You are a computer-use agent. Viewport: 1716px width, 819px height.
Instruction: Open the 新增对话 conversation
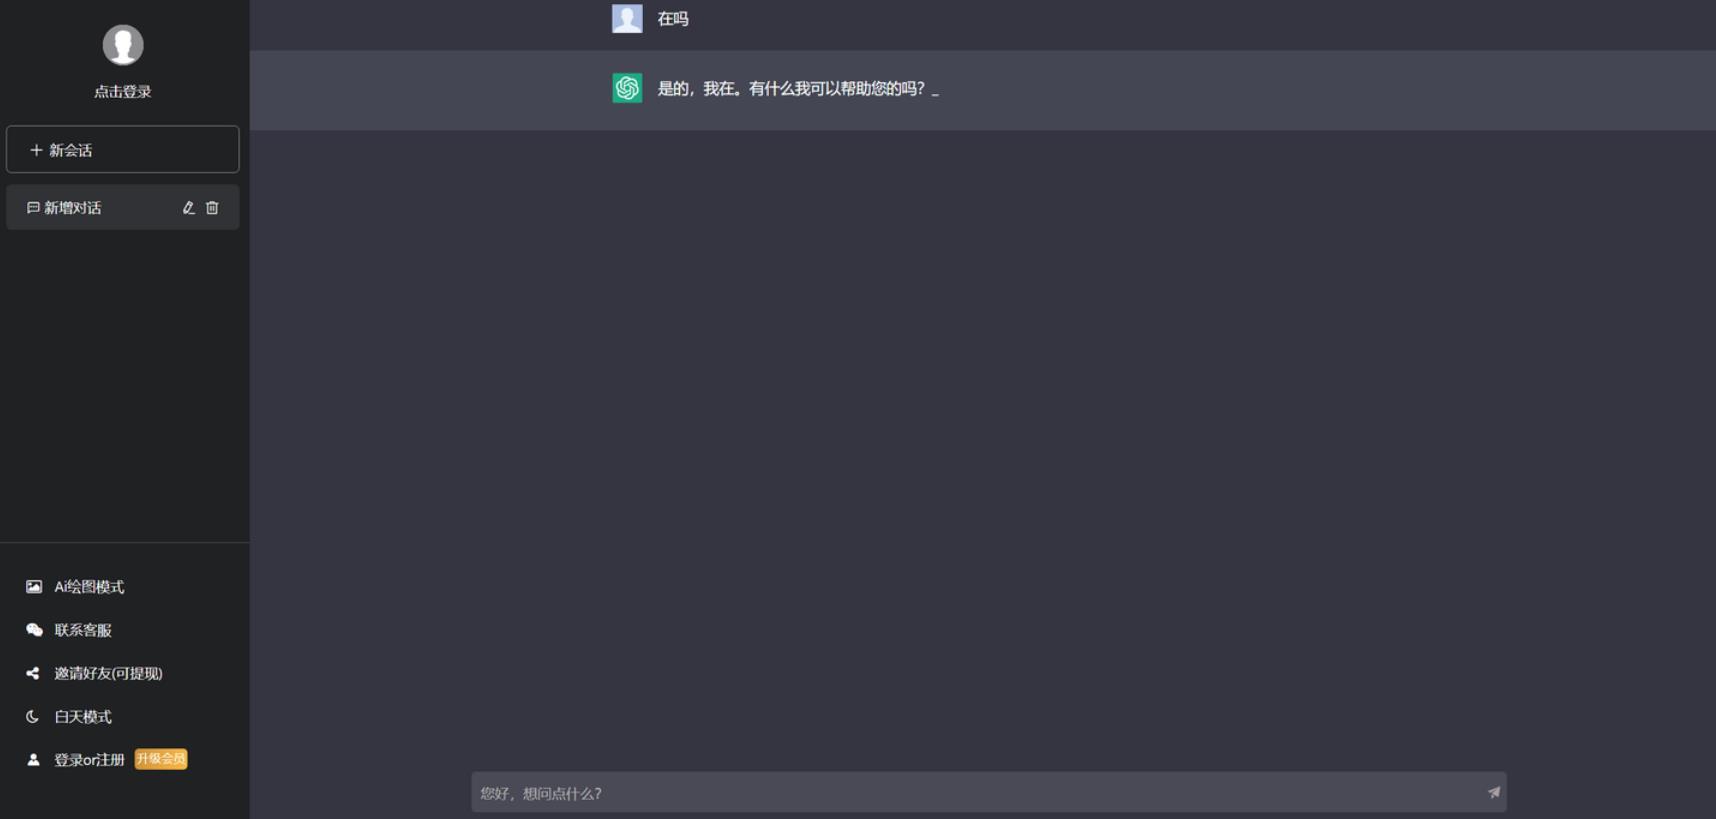coord(123,208)
